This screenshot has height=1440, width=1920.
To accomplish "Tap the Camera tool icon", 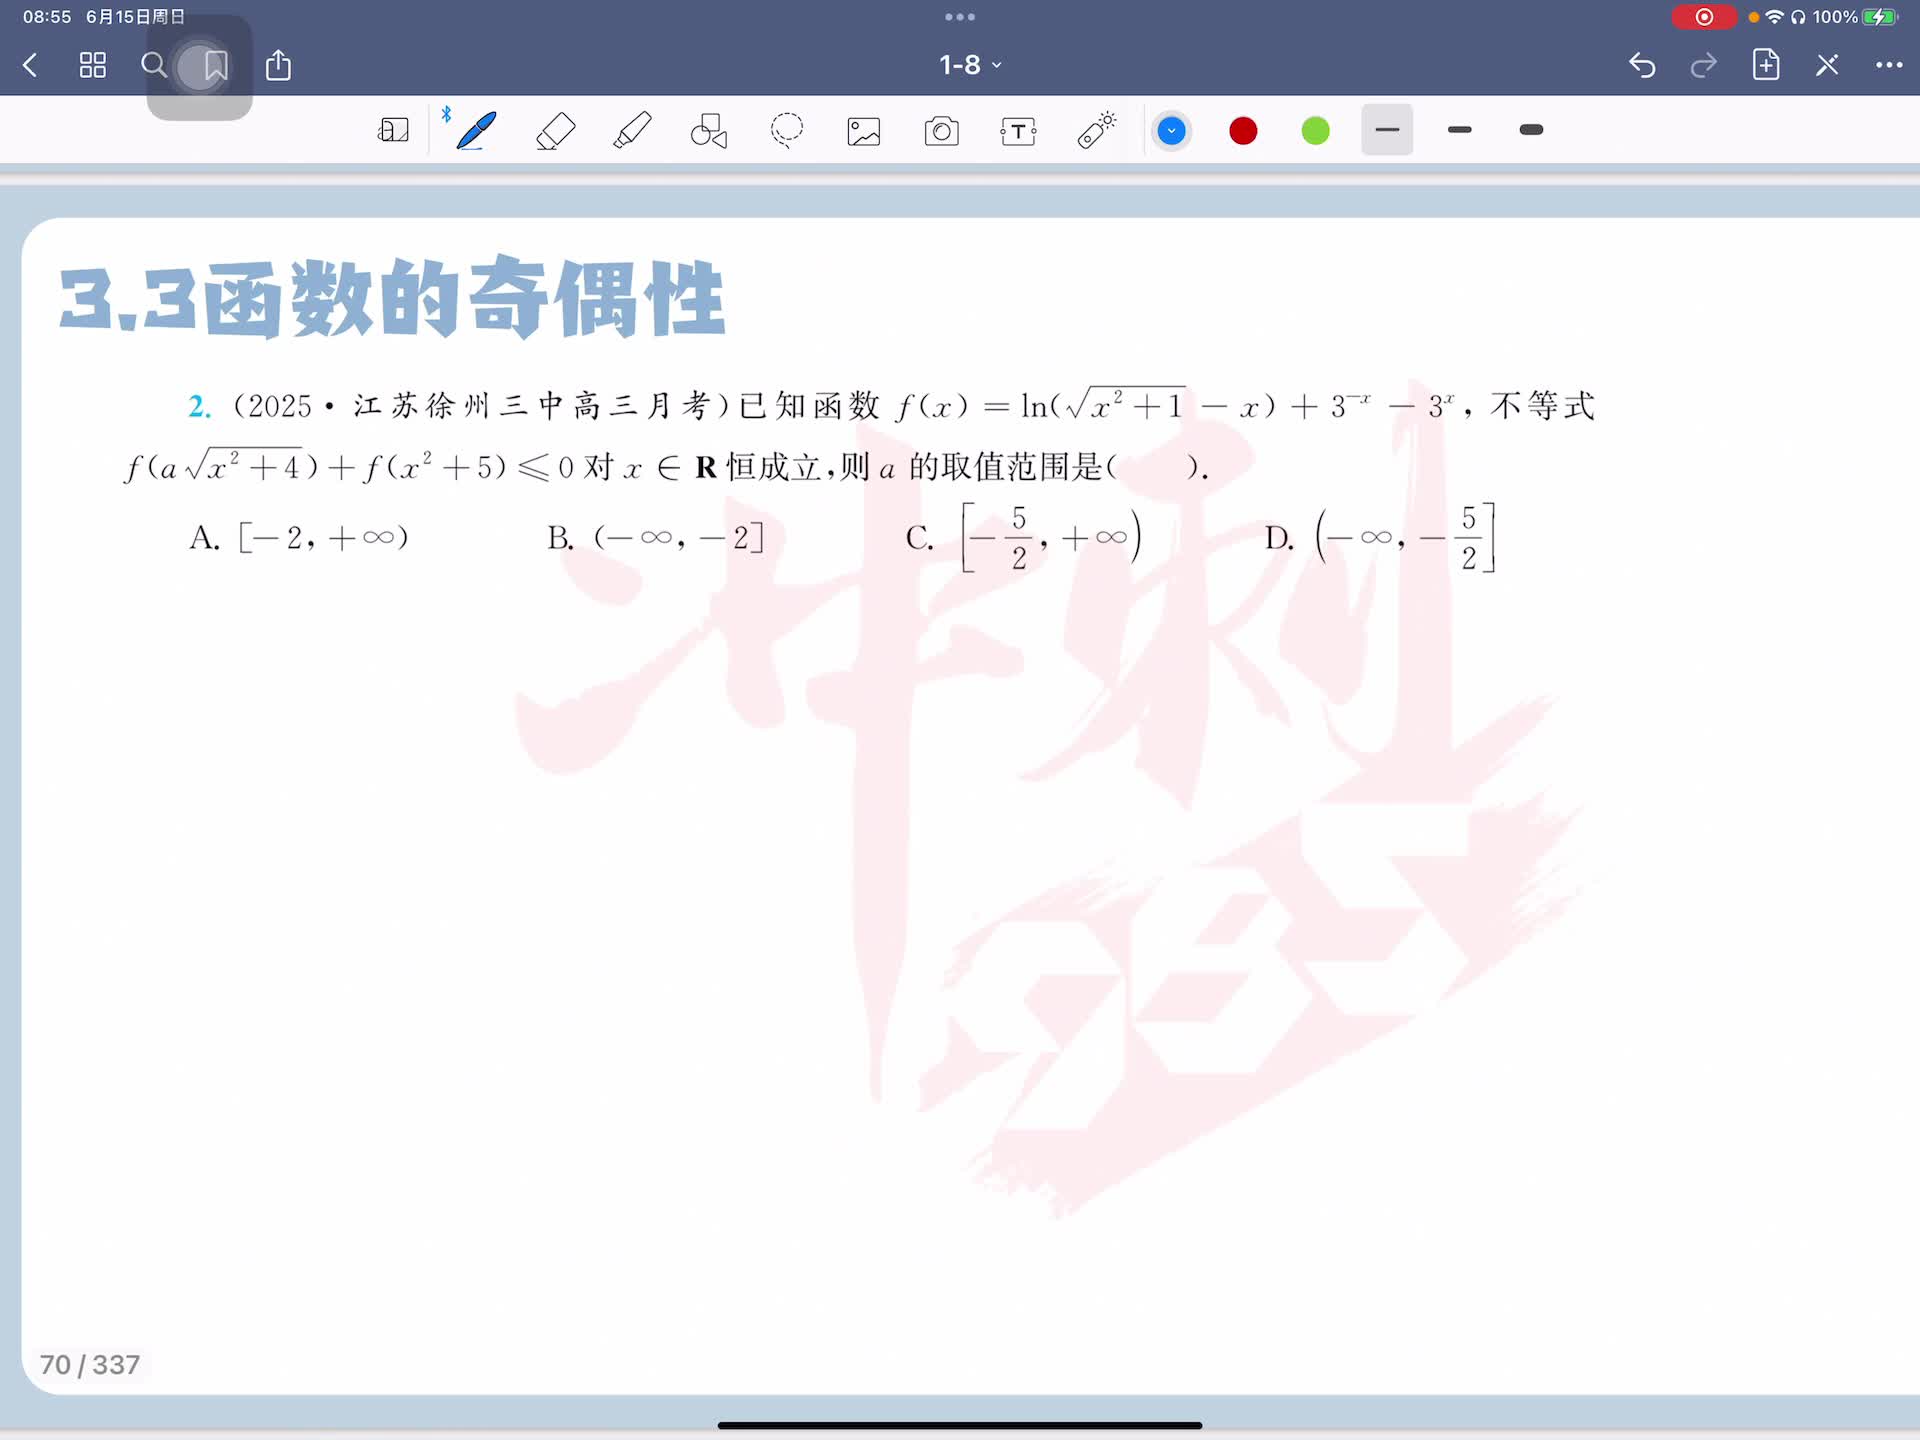I will click(x=941, y=131).
